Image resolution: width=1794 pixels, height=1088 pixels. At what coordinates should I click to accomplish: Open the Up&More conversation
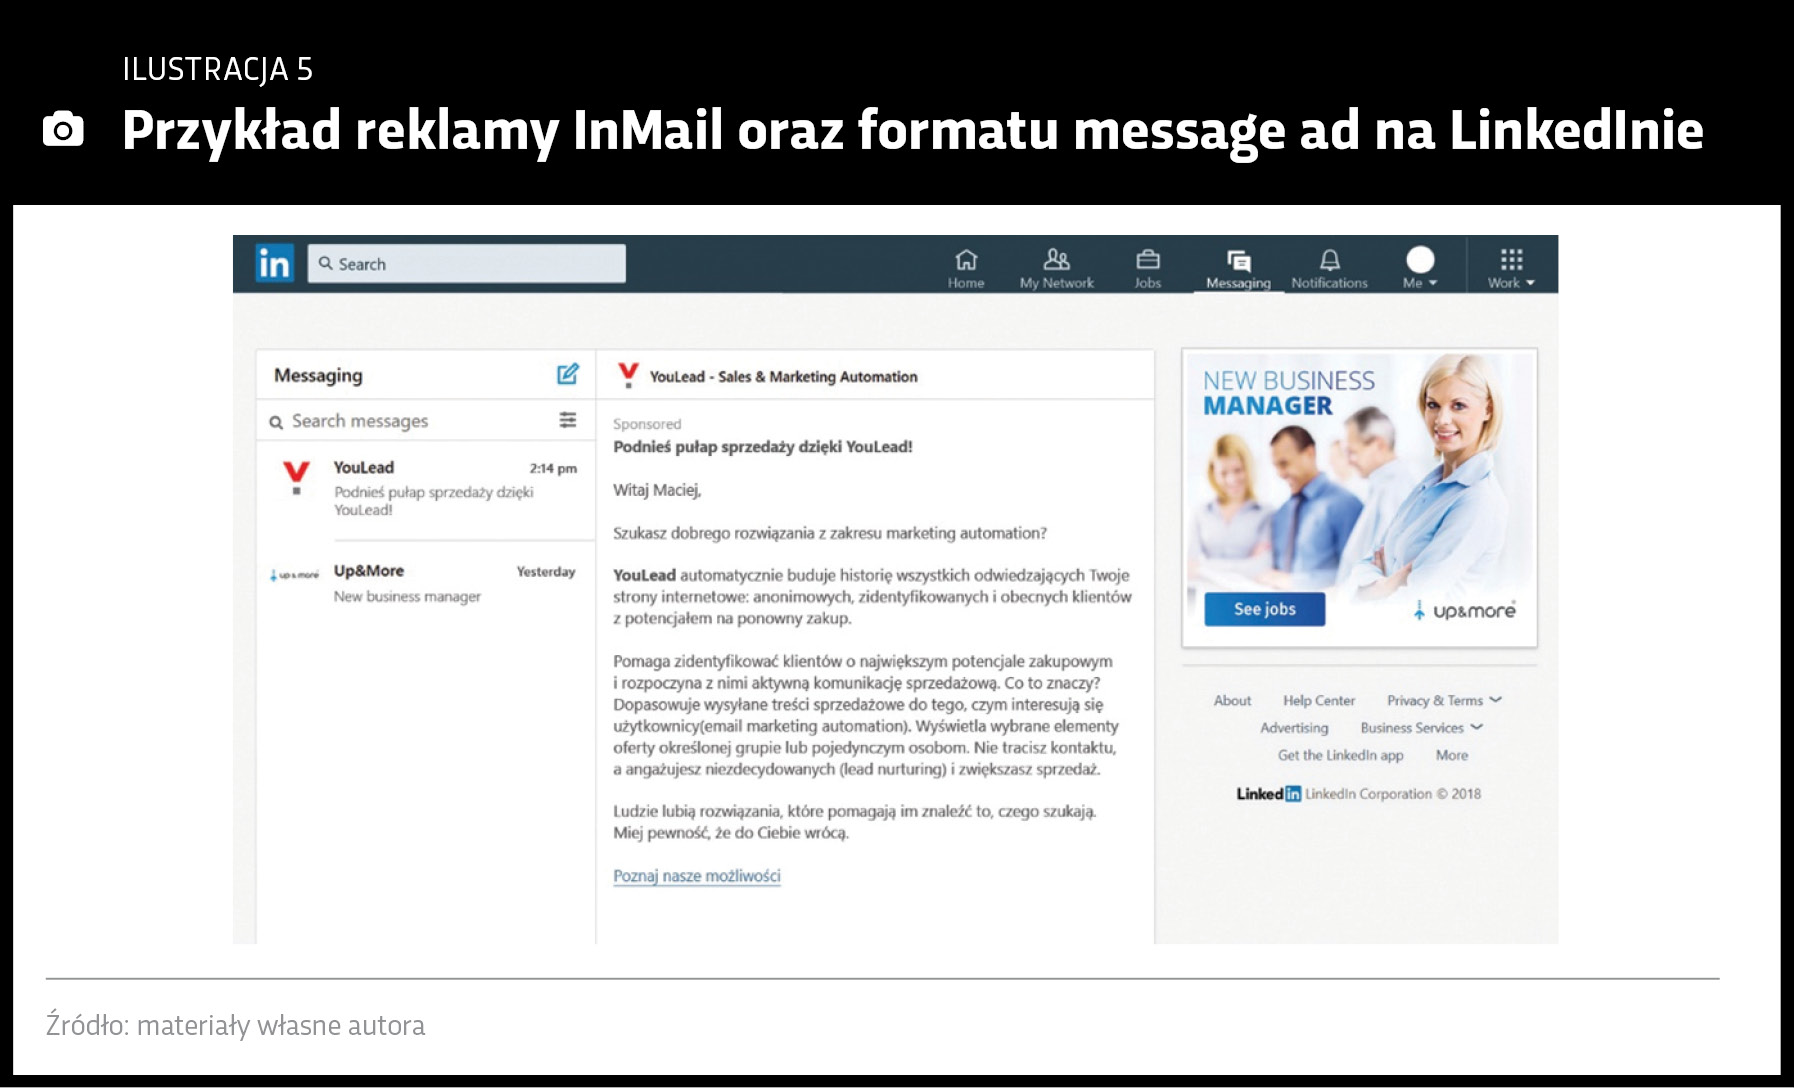pyautogui.click(x=426, y=583)
